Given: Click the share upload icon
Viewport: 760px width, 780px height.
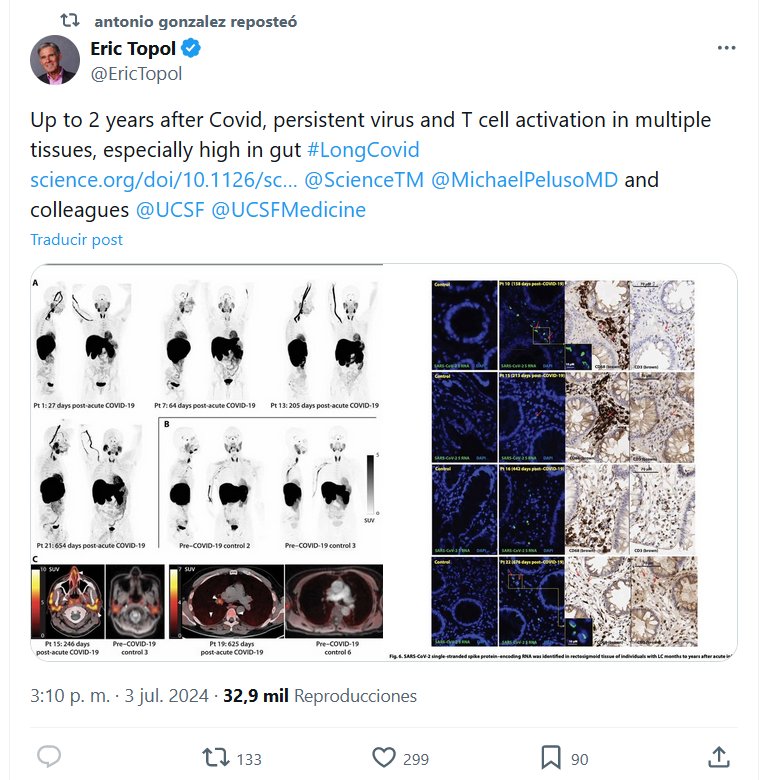Looking at the screenshot, I should pos(717,757).
